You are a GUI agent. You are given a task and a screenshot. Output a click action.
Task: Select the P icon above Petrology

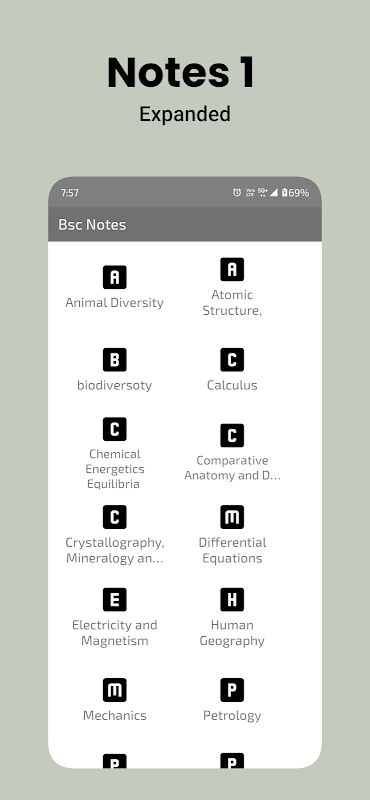click(232, 690)
